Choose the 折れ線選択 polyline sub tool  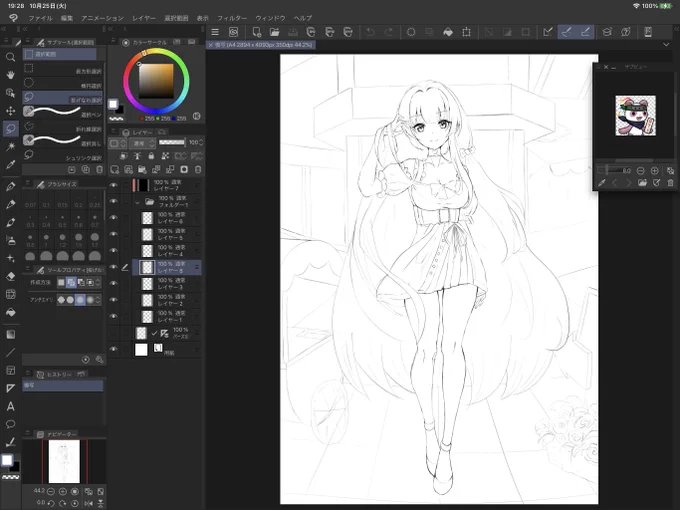point(63,126)
